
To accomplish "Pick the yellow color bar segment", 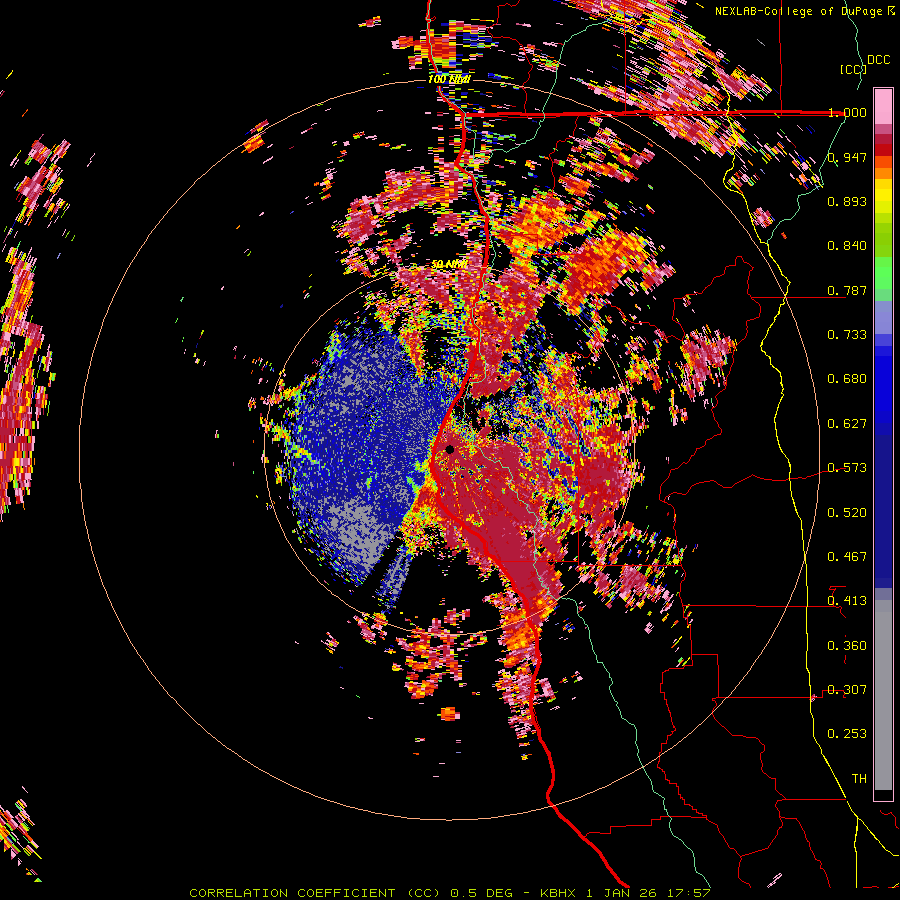I will pos(883,196).
